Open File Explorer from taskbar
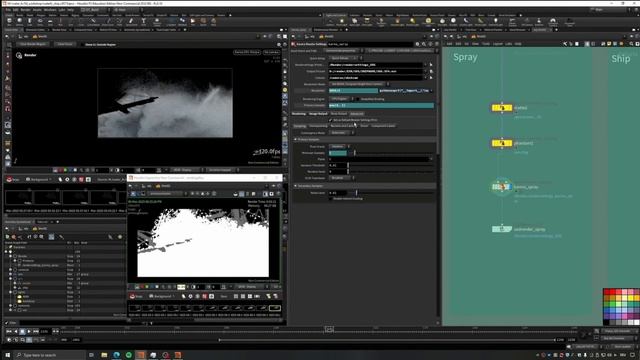Image resolution: width=640 pixels, height=360 pixels. pos(104,355)
